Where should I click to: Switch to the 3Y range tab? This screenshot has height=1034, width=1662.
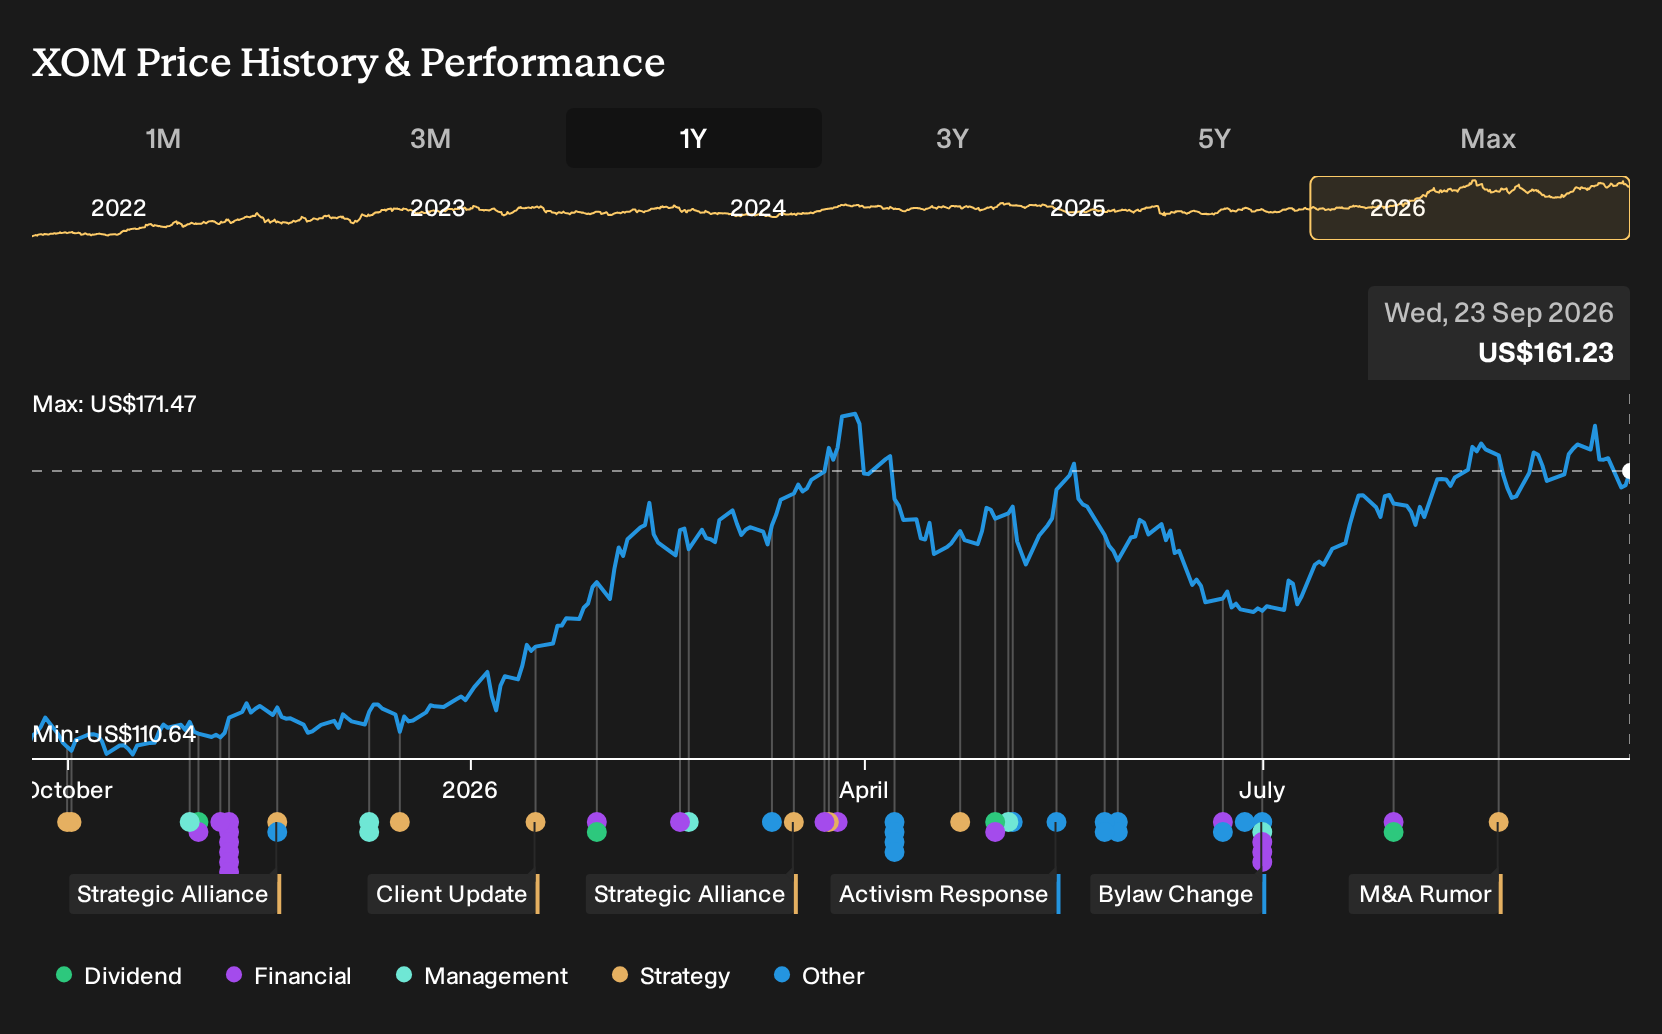point(952,139)
